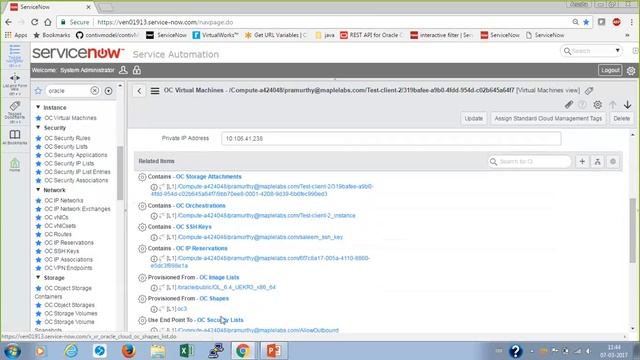The image size is (640, 360).
Task: Open settings gear at banner right
Action: click(x=631, y=71)
